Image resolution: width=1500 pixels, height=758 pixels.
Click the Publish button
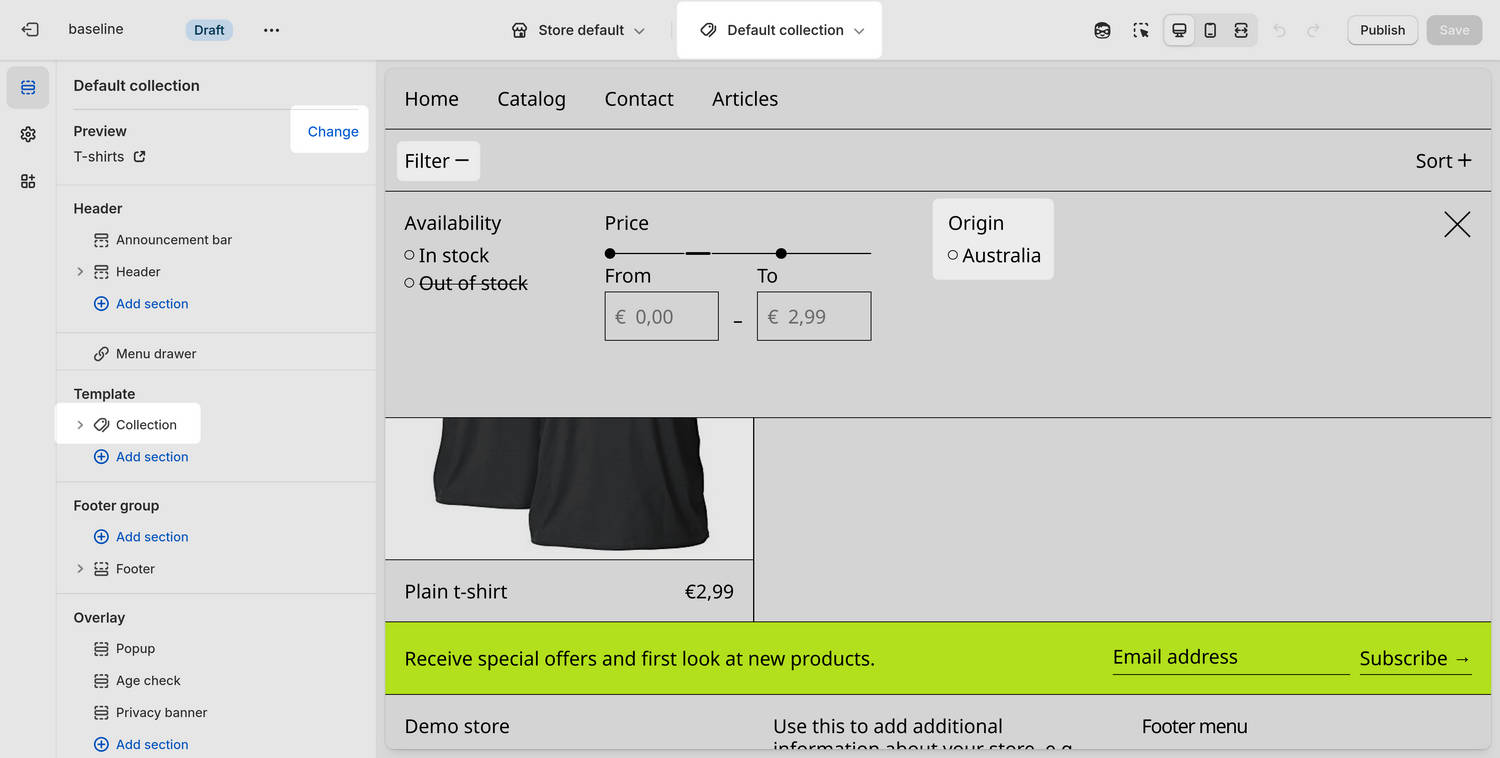pos(1382,30)
